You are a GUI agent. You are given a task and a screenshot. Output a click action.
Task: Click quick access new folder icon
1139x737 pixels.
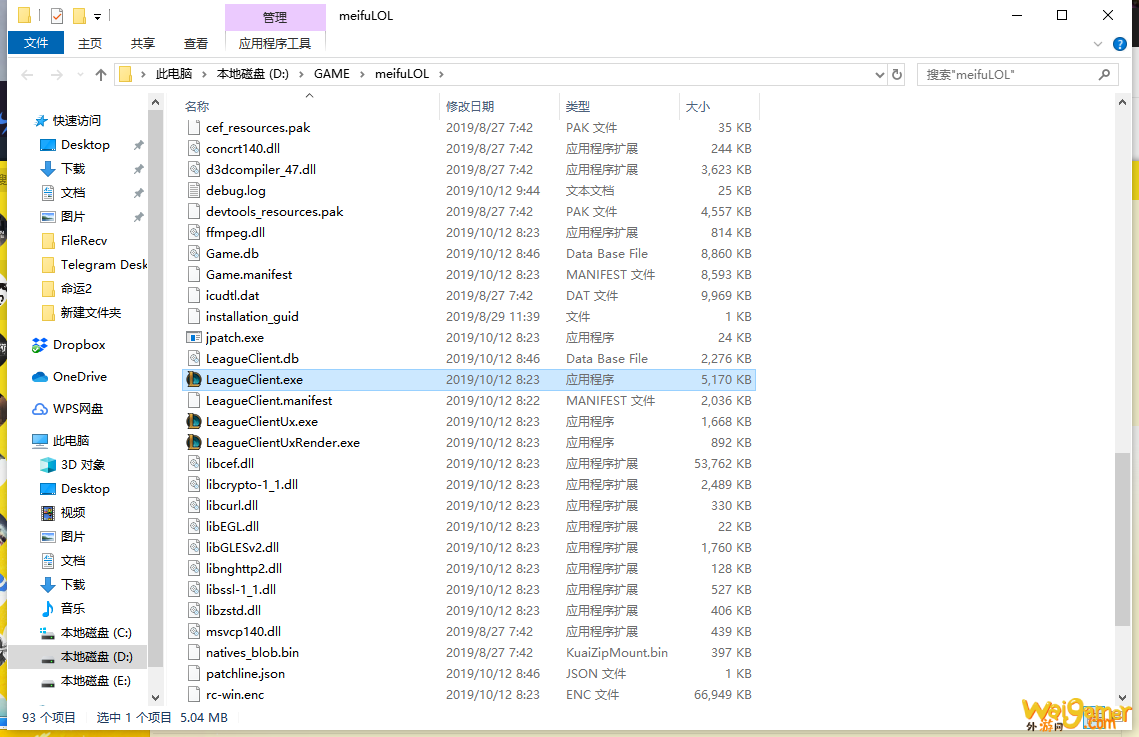[79, 15]
